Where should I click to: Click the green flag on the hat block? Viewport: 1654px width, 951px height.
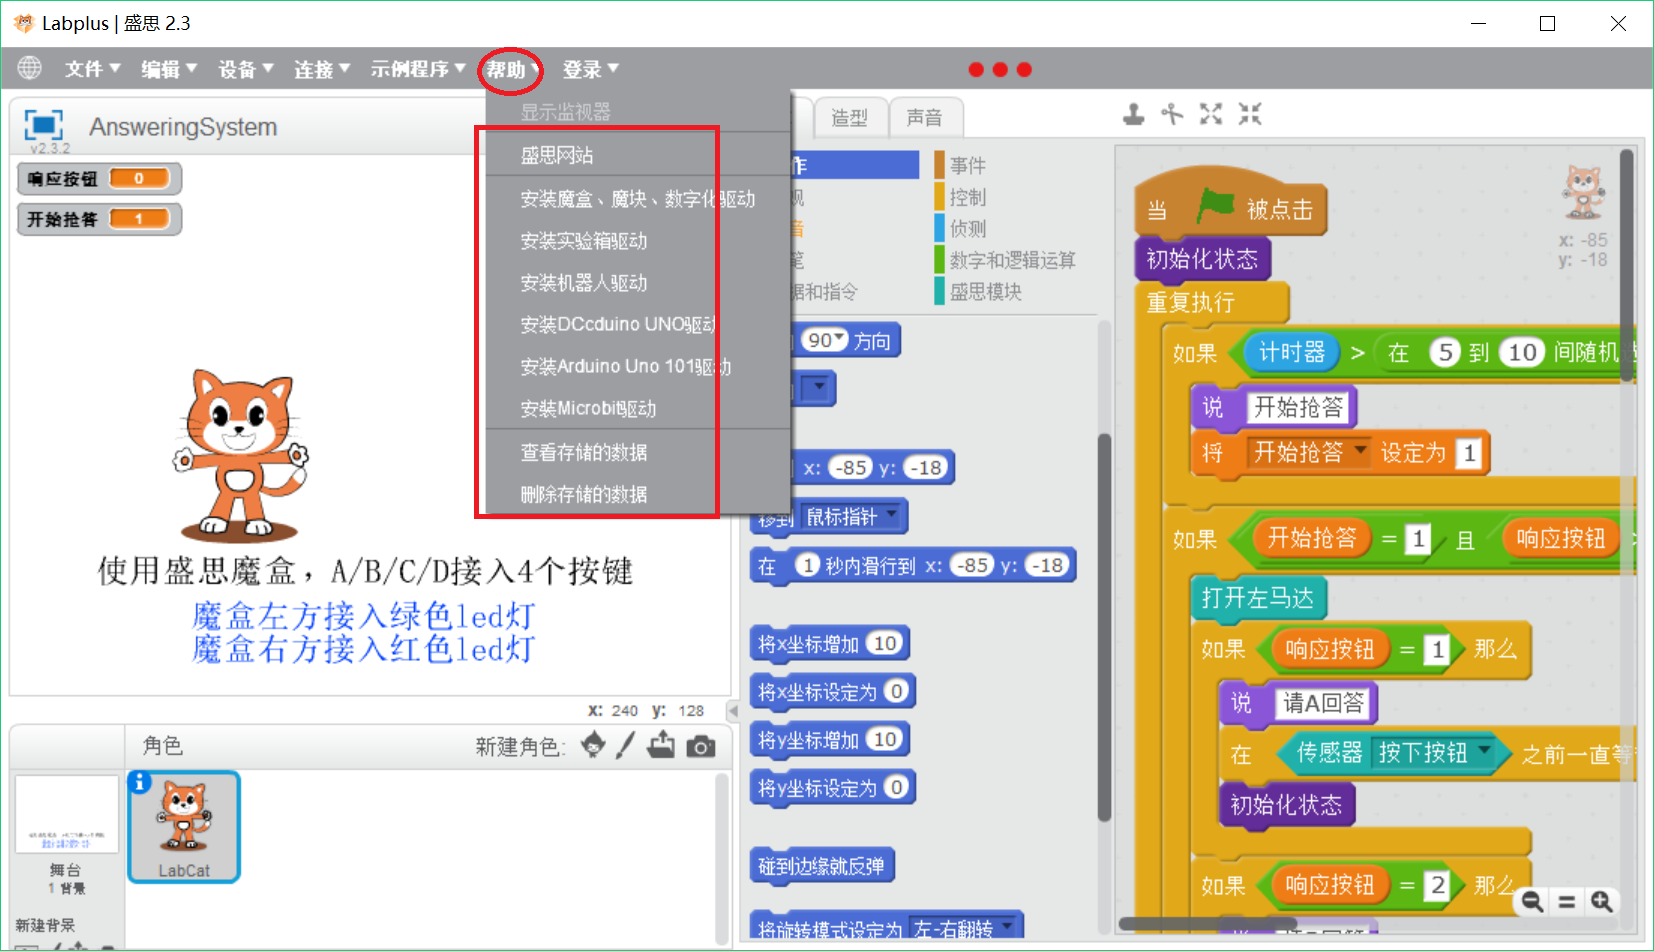[x=1215, y=206]
